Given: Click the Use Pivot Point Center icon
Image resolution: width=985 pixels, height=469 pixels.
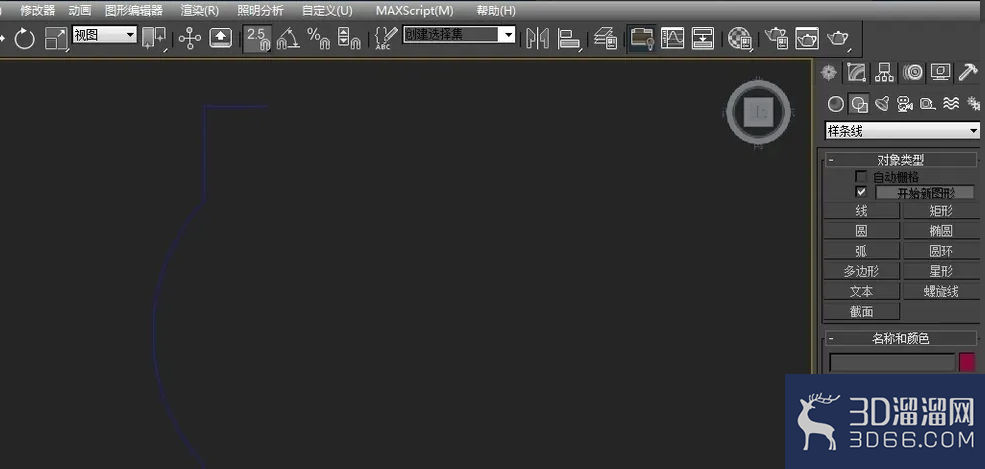Looking at the screenshot, I should point(153,38).
